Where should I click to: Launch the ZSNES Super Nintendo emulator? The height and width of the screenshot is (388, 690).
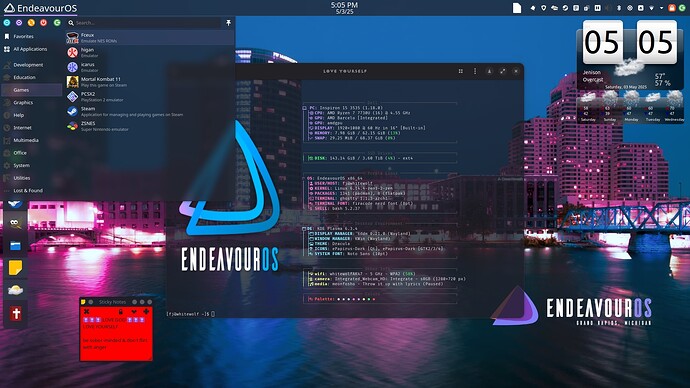[149, 126]
